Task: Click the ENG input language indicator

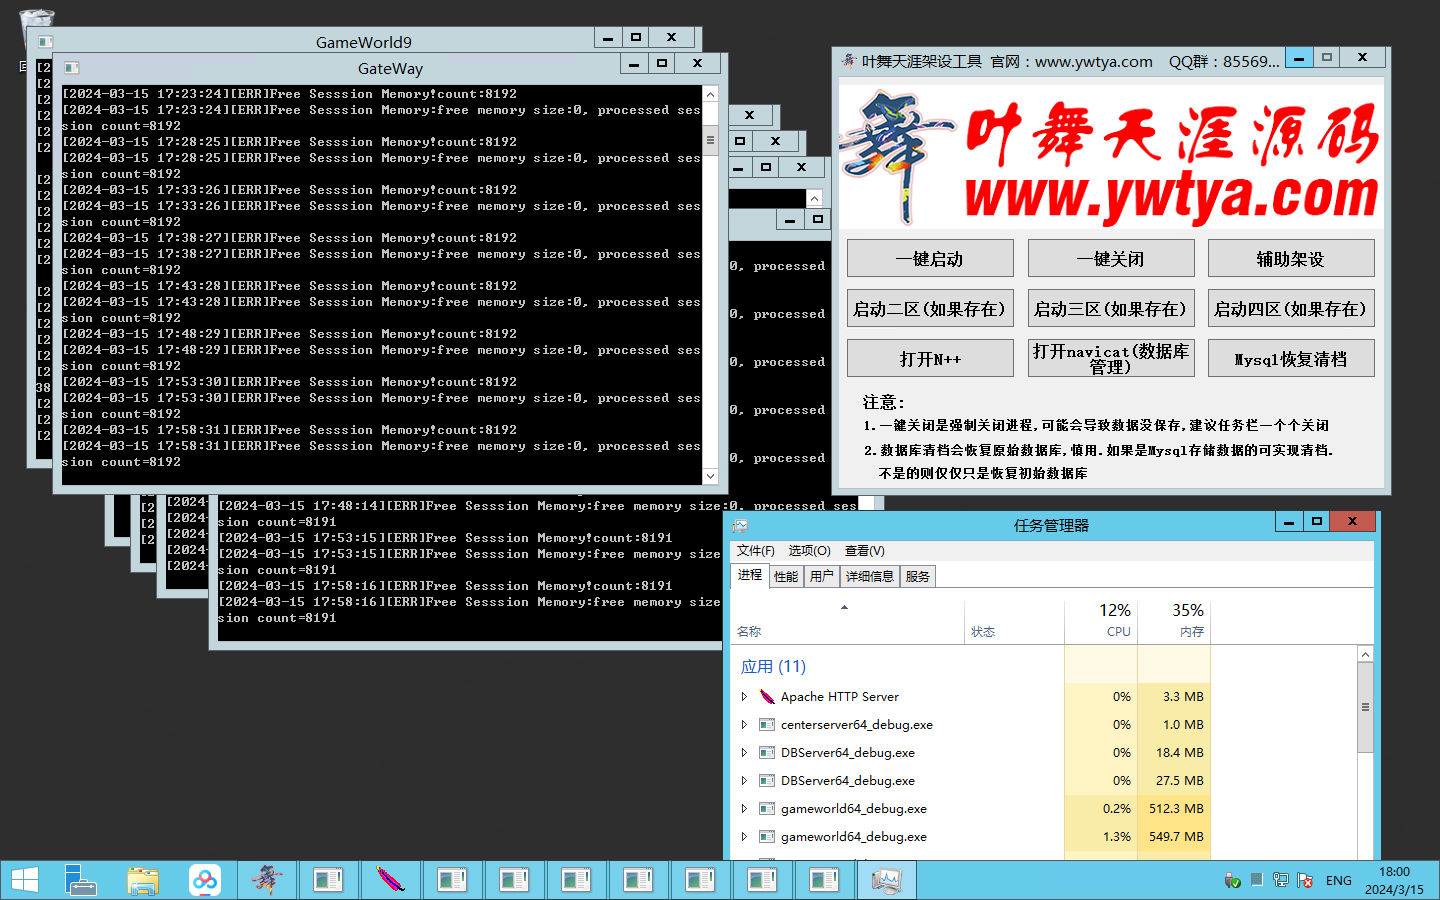Action: (1338, 881)
